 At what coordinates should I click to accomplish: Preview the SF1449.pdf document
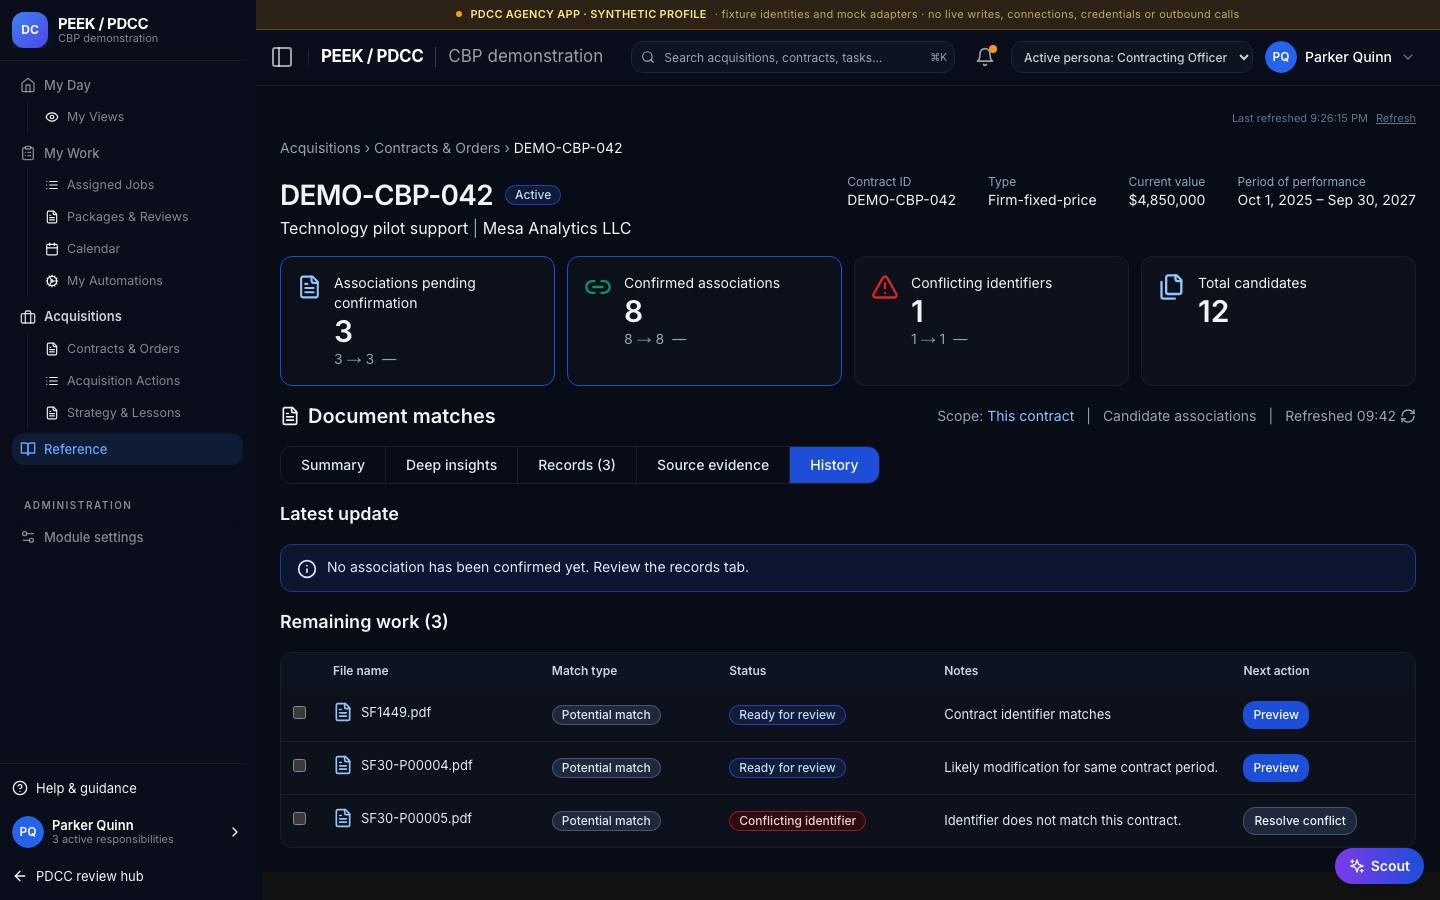pos(1276,715)
